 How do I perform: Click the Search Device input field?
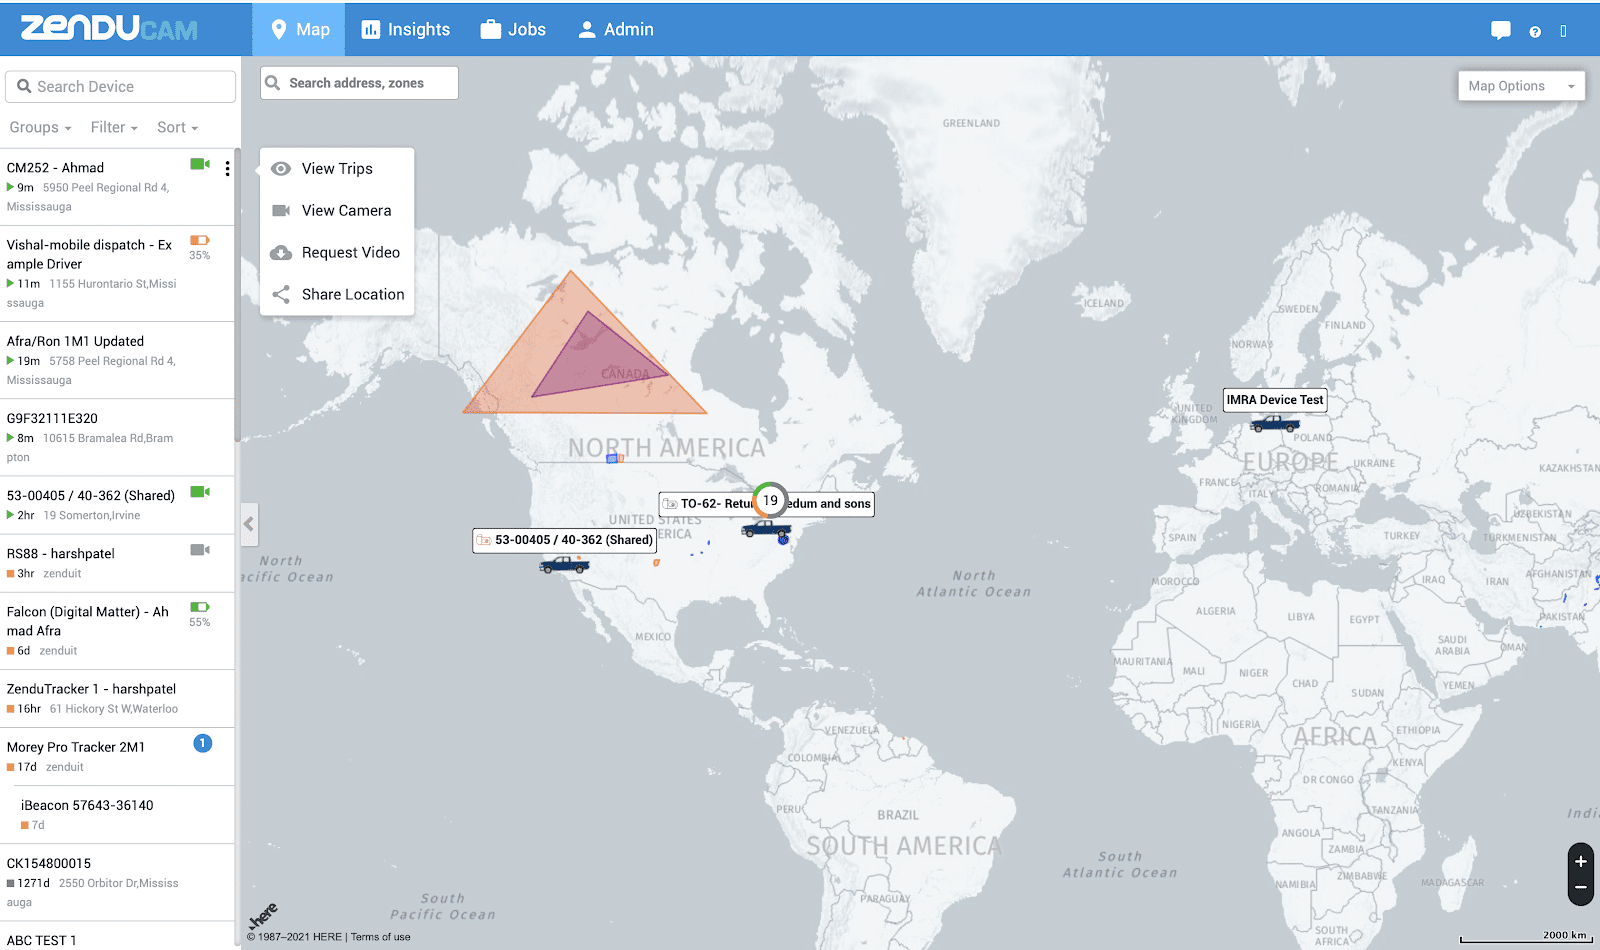click(121, 87)
